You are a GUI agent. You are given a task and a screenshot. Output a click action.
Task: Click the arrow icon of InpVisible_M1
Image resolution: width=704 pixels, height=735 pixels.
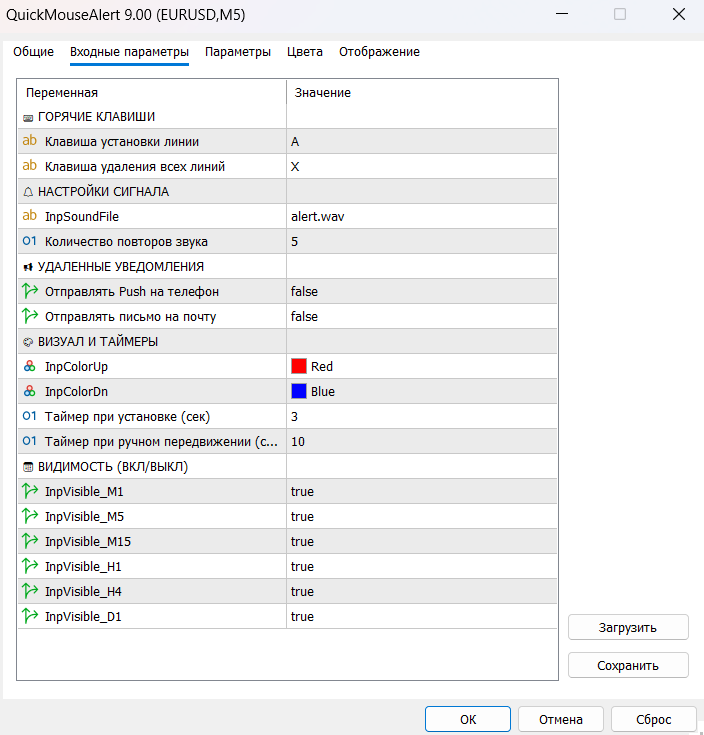[x=30, y=491]
